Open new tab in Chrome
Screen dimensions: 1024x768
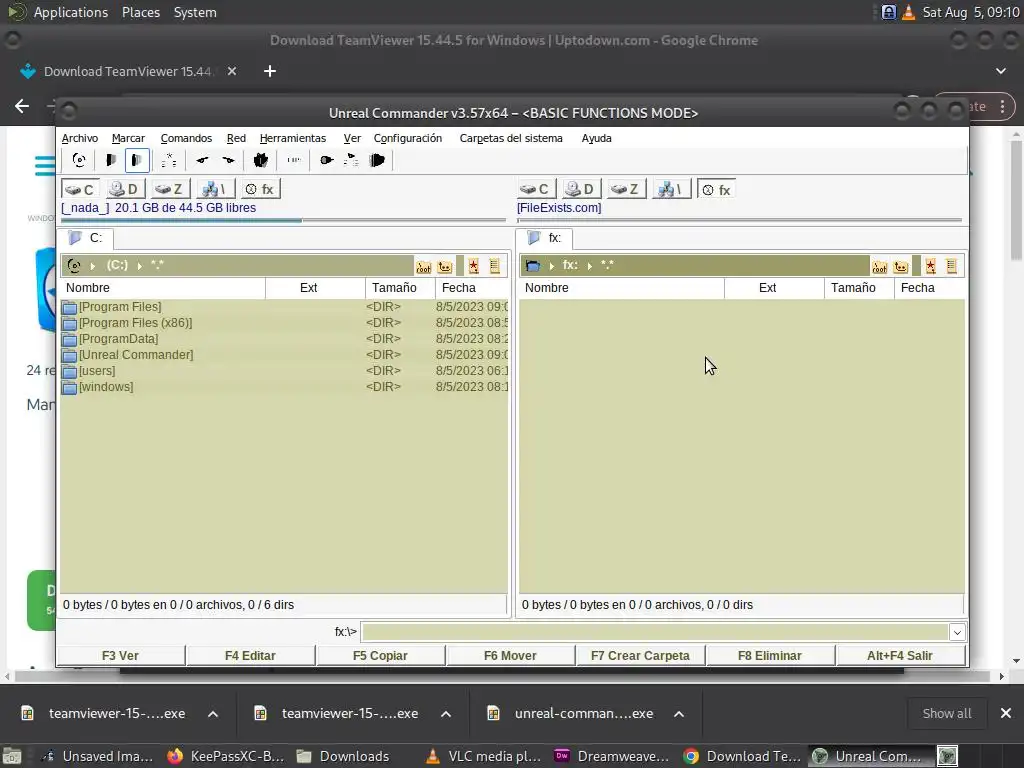[x=270, y=71]
